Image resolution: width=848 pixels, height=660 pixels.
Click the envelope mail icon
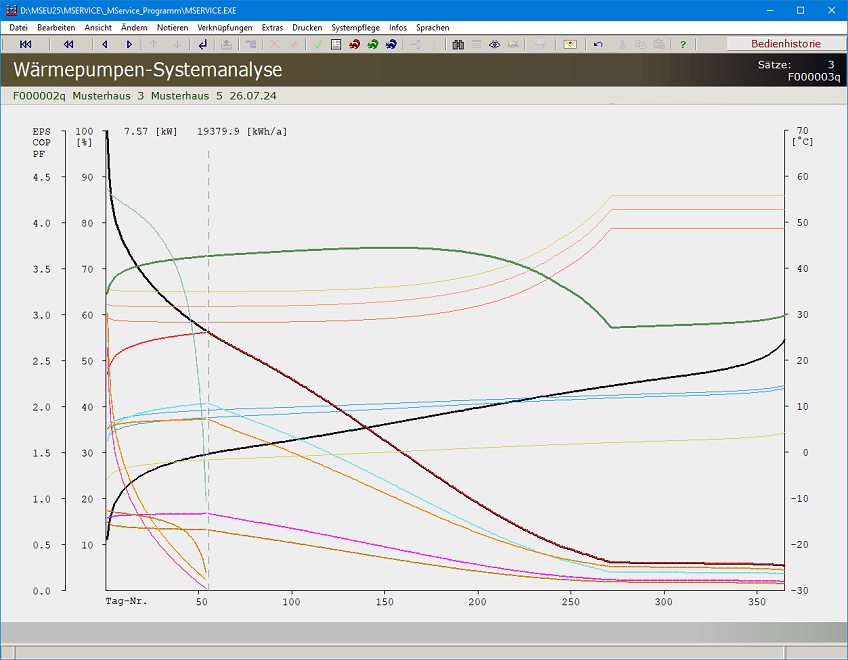pos(569,44)
